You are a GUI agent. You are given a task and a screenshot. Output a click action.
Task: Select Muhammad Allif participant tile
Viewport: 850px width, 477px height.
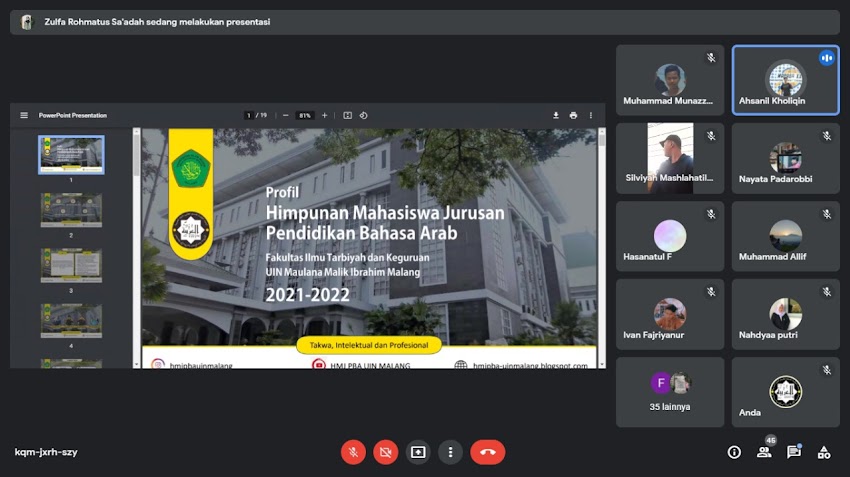point(785,236)
